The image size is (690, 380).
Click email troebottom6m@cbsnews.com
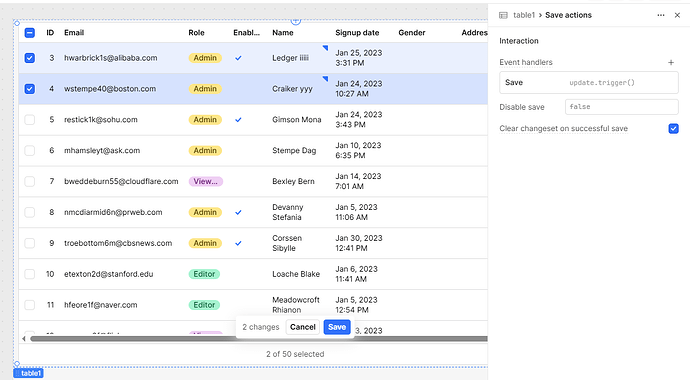pos(118,243)
